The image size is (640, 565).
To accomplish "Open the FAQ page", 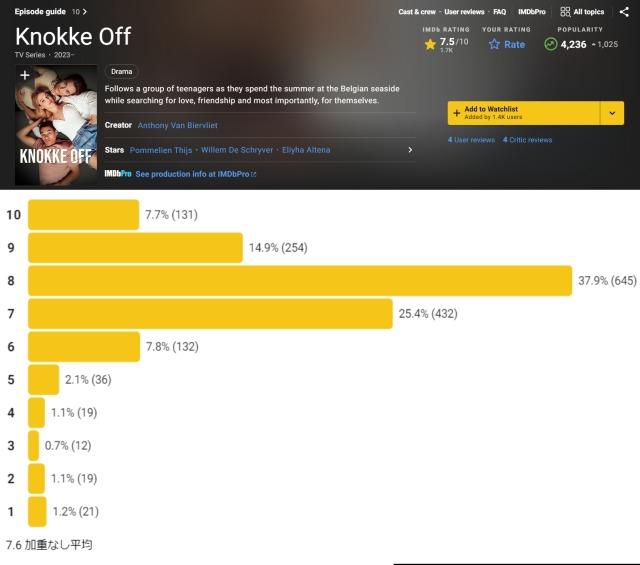I will click(x=499, y=12).
